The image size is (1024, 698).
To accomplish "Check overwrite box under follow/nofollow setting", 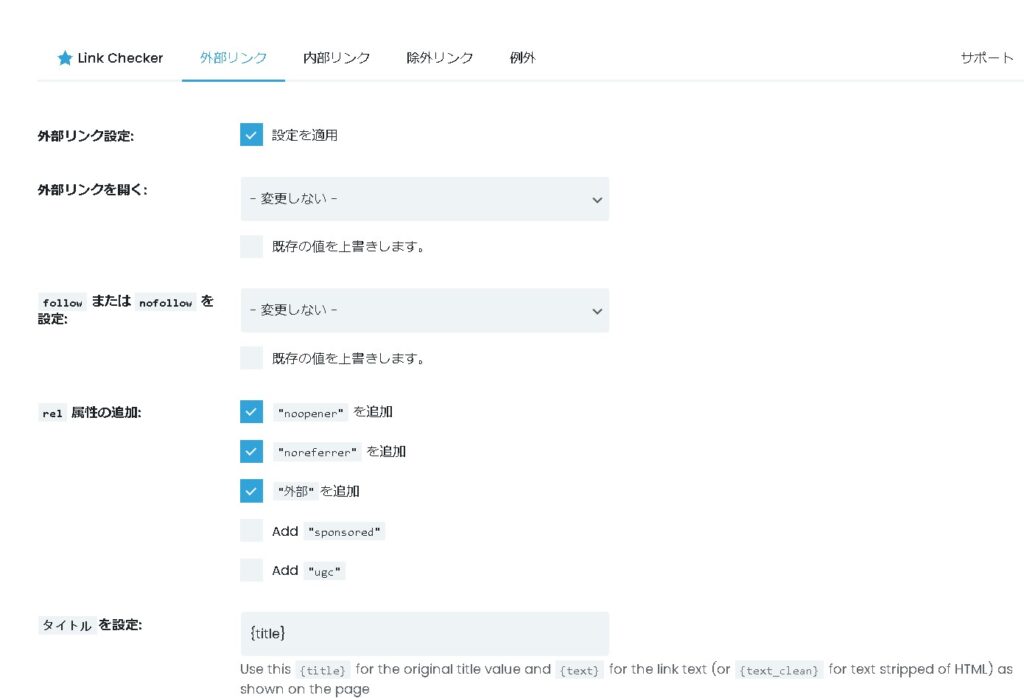I will click(x=251, y=358).
